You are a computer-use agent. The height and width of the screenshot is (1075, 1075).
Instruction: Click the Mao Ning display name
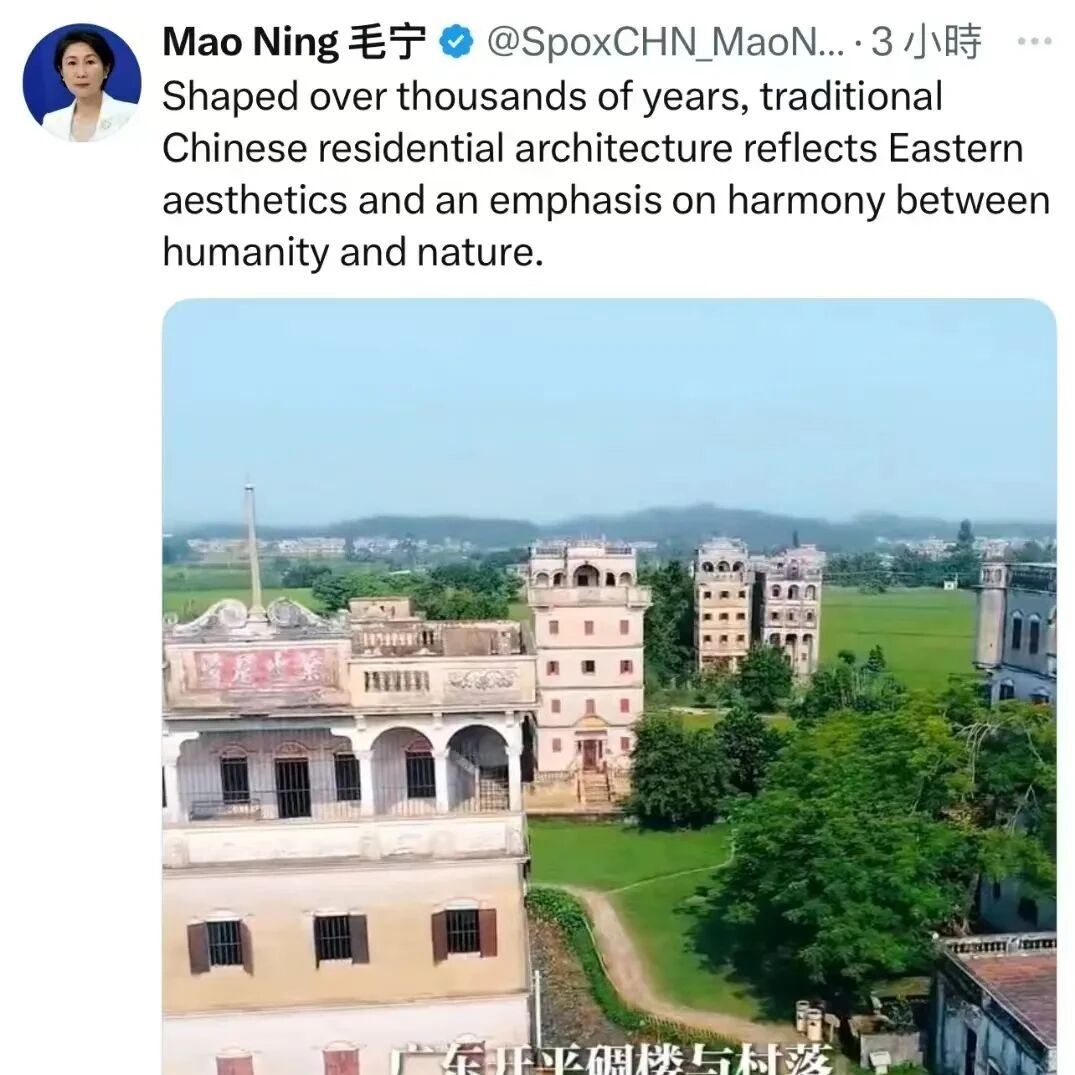pos(250,43)
